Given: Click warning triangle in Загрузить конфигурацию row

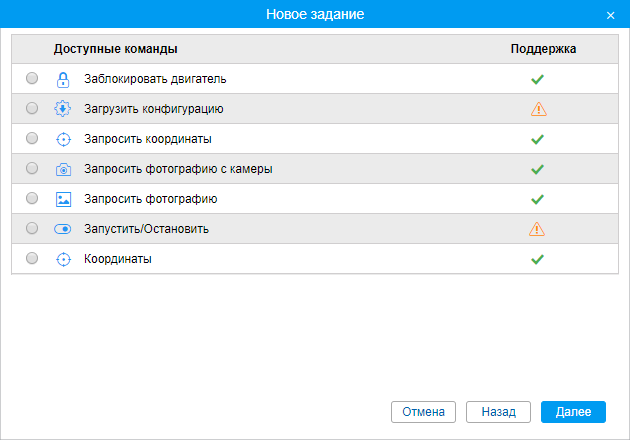Looking at the screenshot, I should [x=538, y=109].
